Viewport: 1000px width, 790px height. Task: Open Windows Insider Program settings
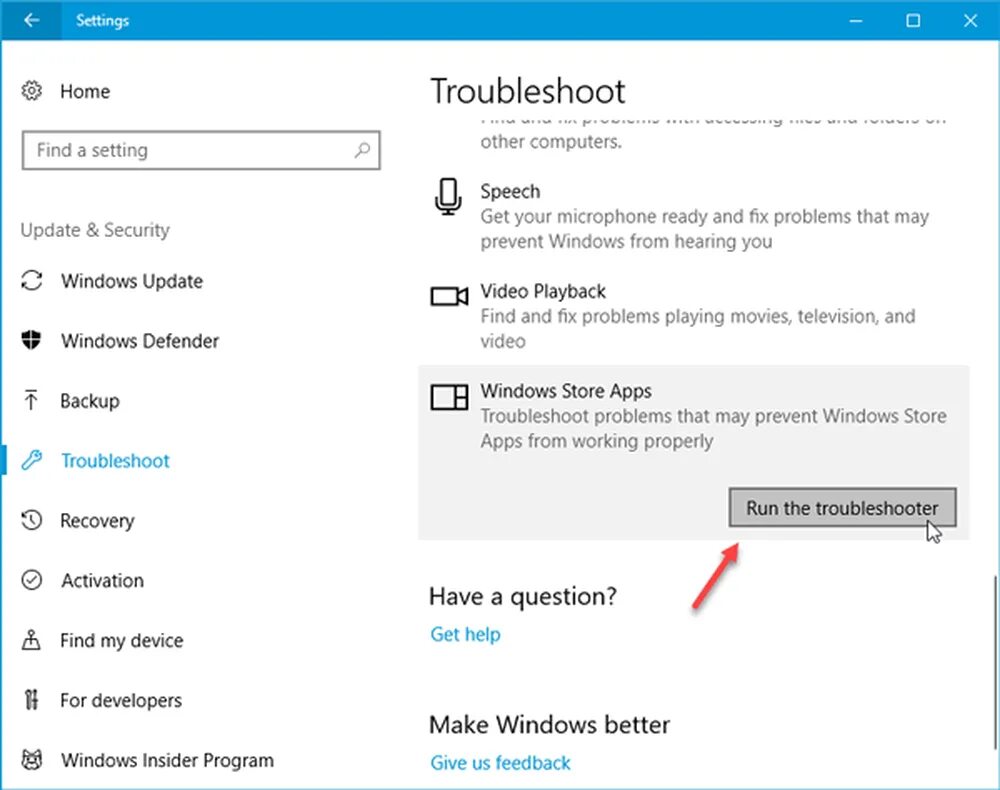pos(167,761)
